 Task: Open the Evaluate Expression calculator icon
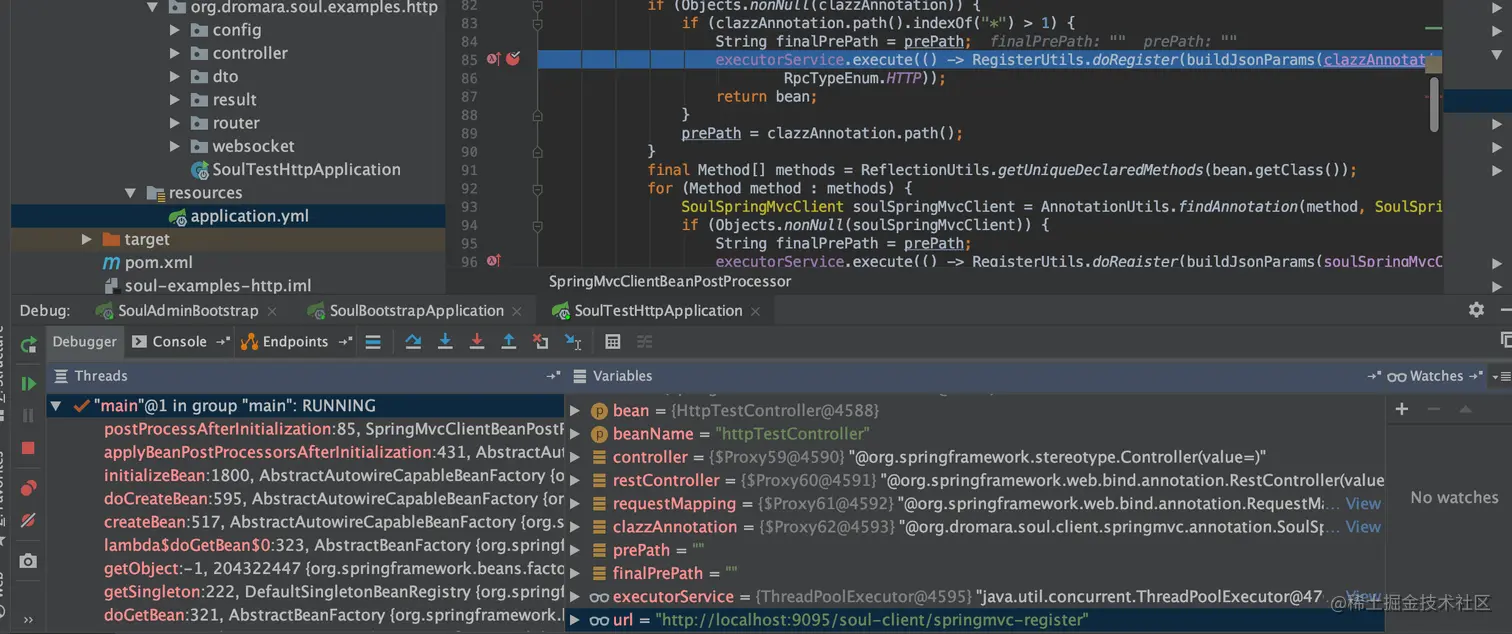point(613,342)
